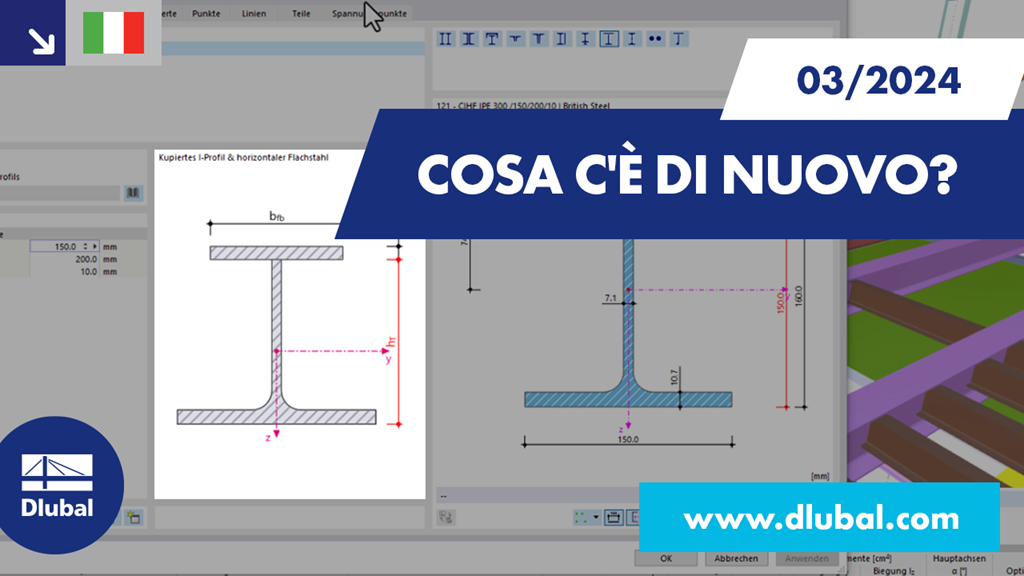This screenshot has height=576, width=1024.
Task: Click the 150.0 width dimension in section preview
Action: (x=628, y=439)
